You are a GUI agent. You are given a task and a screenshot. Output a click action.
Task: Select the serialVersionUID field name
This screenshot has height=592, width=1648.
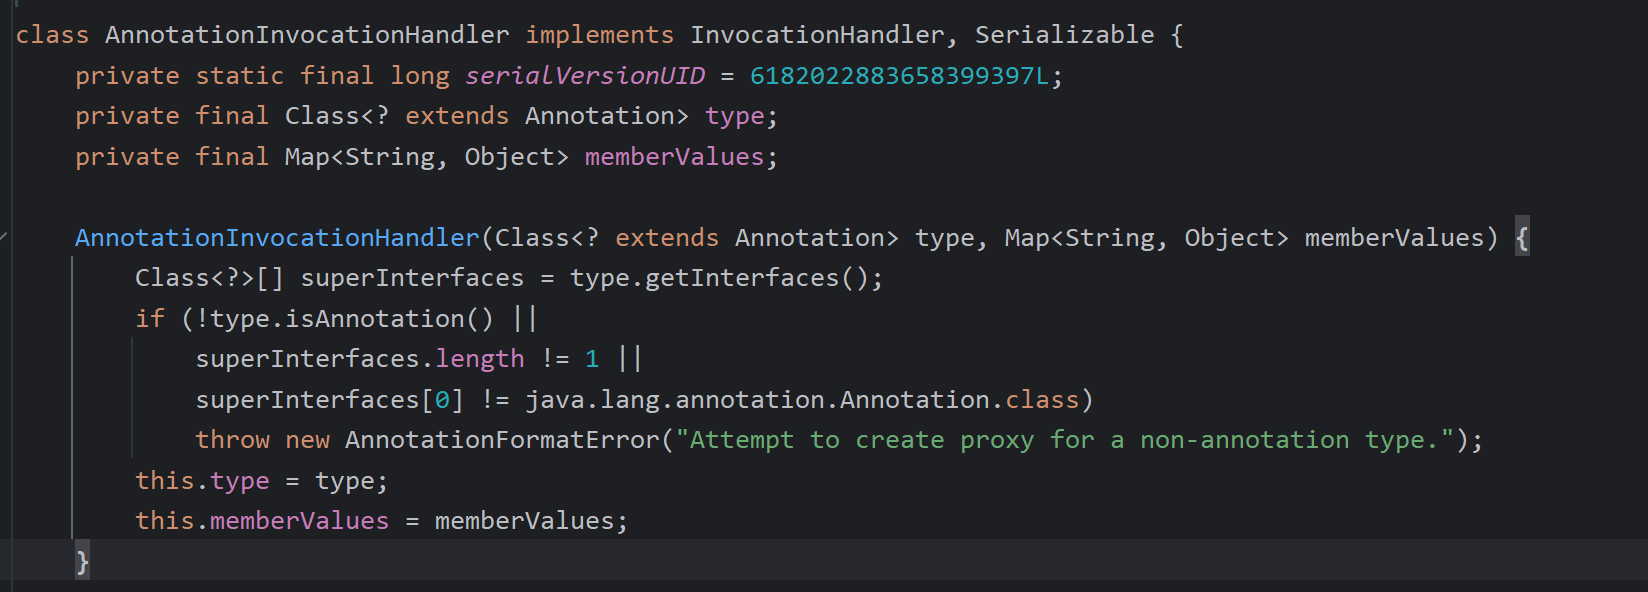585,76
